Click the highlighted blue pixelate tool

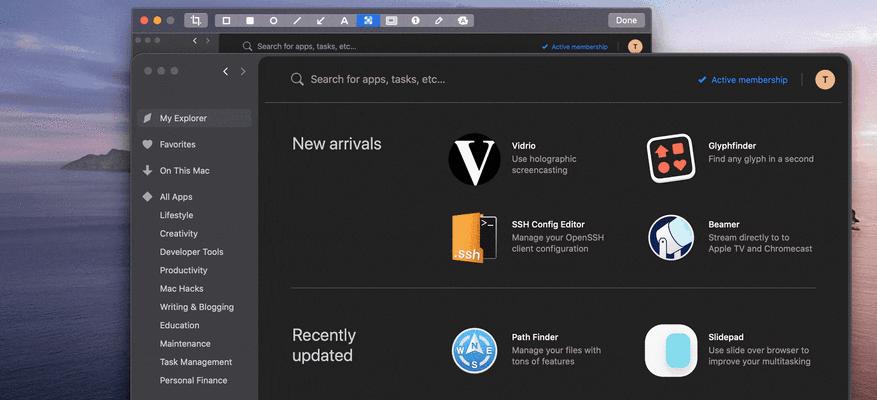pyautogui.click(x=368, y=21)
